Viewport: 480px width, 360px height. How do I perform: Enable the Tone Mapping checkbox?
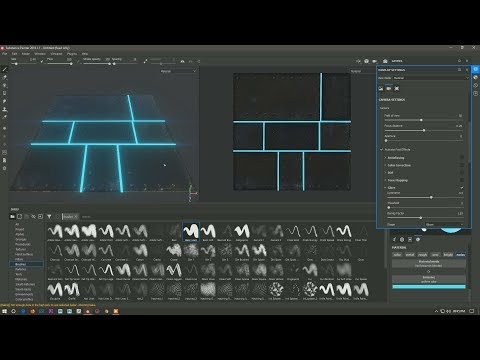tap(462, 180)
